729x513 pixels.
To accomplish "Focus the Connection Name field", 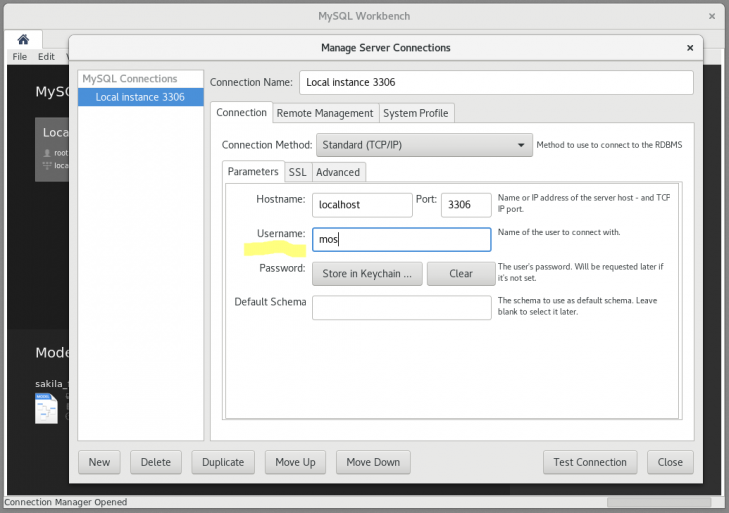I will tap(497, 82).
